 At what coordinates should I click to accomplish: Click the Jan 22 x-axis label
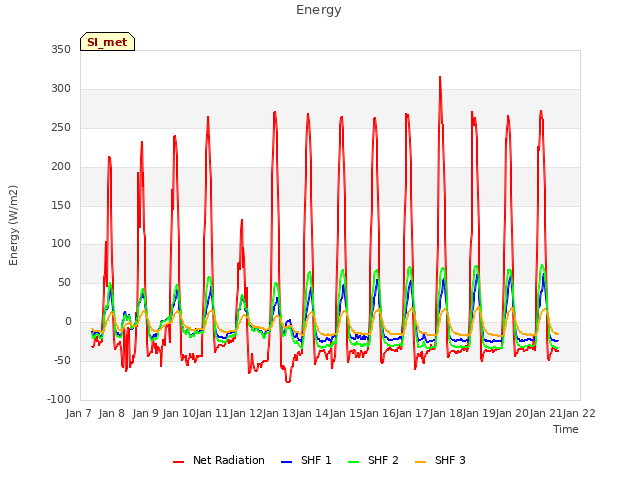pyautogui.click(x=580, y=413)
